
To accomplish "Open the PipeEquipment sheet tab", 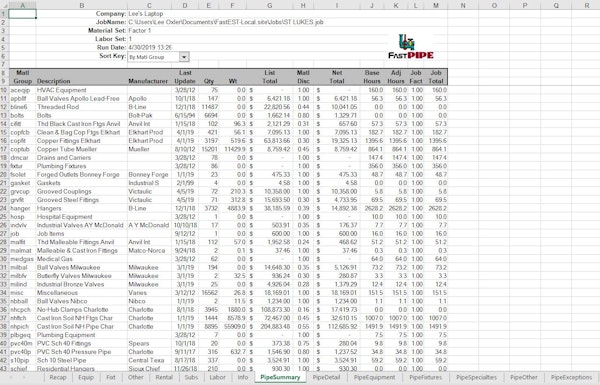I will coord(374,377).
